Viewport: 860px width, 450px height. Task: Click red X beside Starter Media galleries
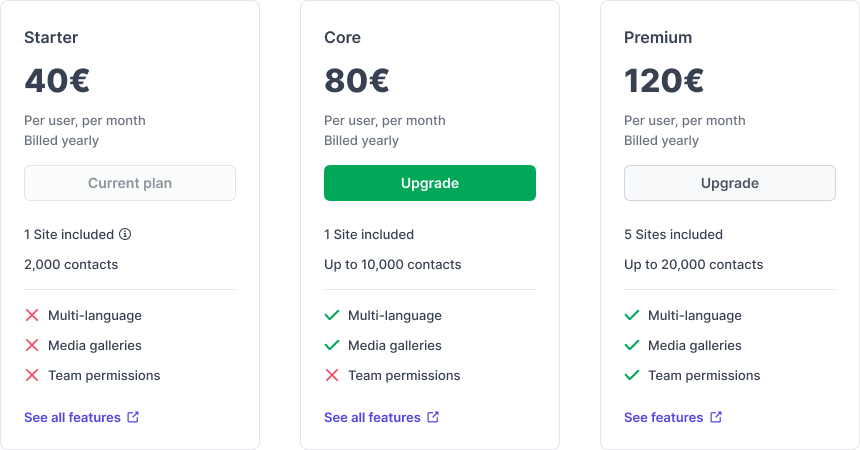coord(32,345)
